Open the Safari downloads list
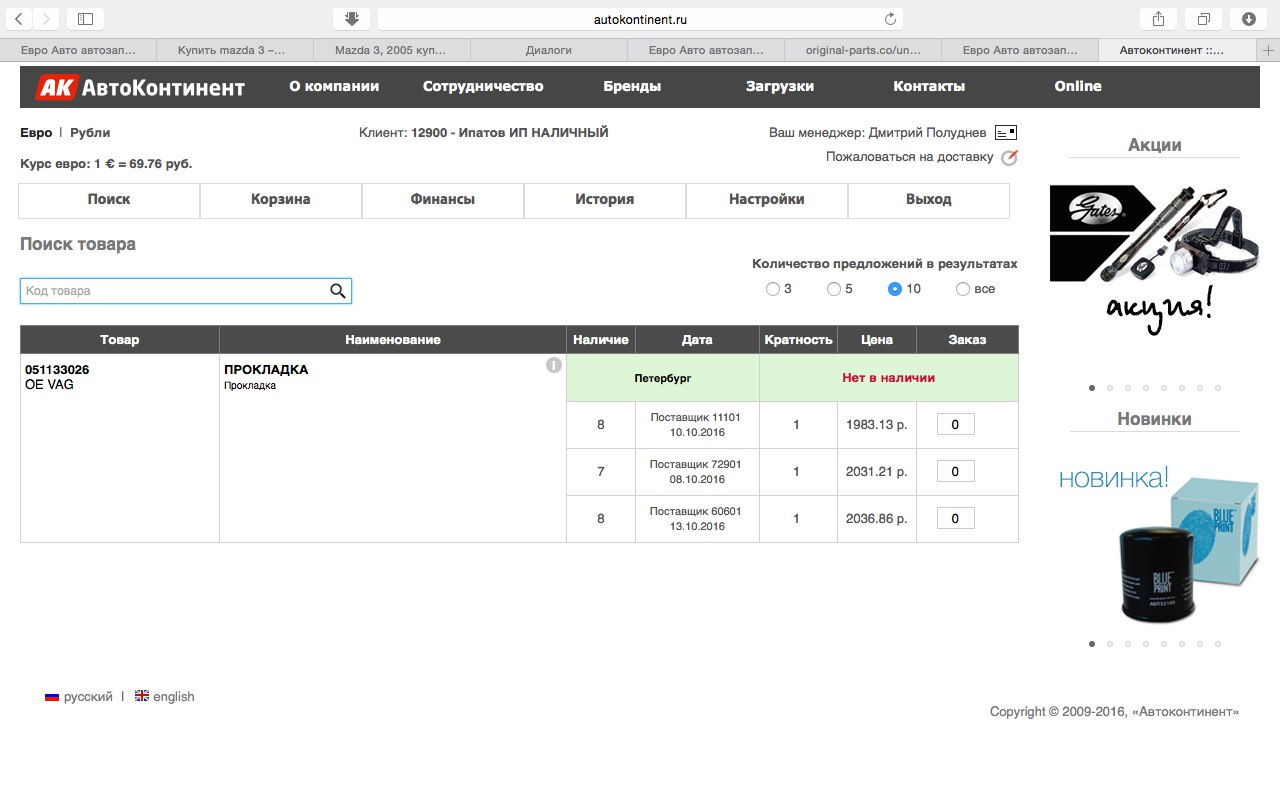Viewport: 1280px width, 800px height. [1248, 19]
